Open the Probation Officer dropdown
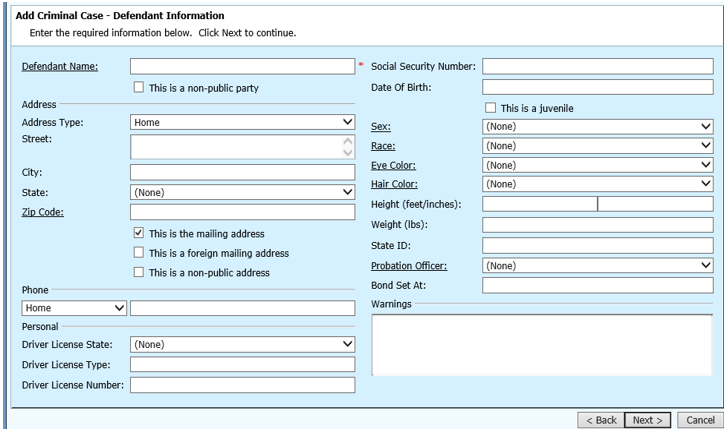The image size is (727, 431). point(597,266)
